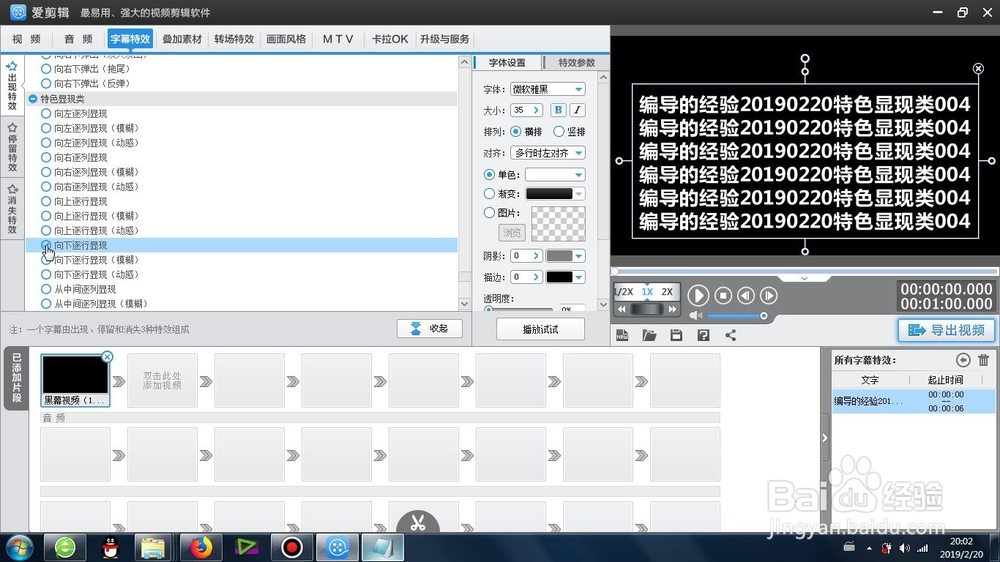Save the project with floppy disk icon
This screenshot has width=1000, height=562.
pos(676,336)
